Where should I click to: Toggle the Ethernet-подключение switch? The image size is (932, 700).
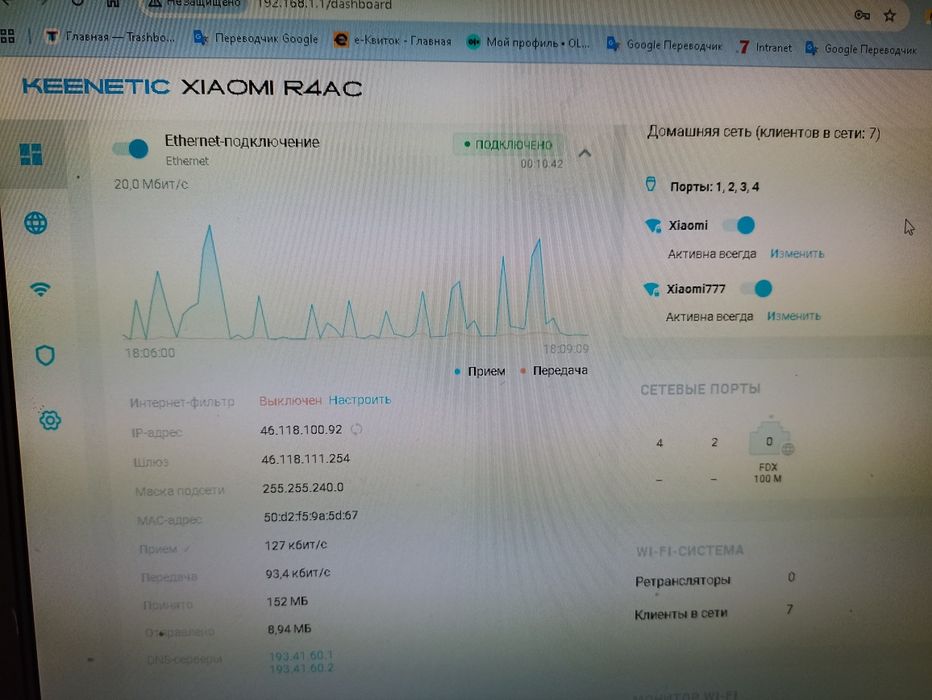[131, 149]
